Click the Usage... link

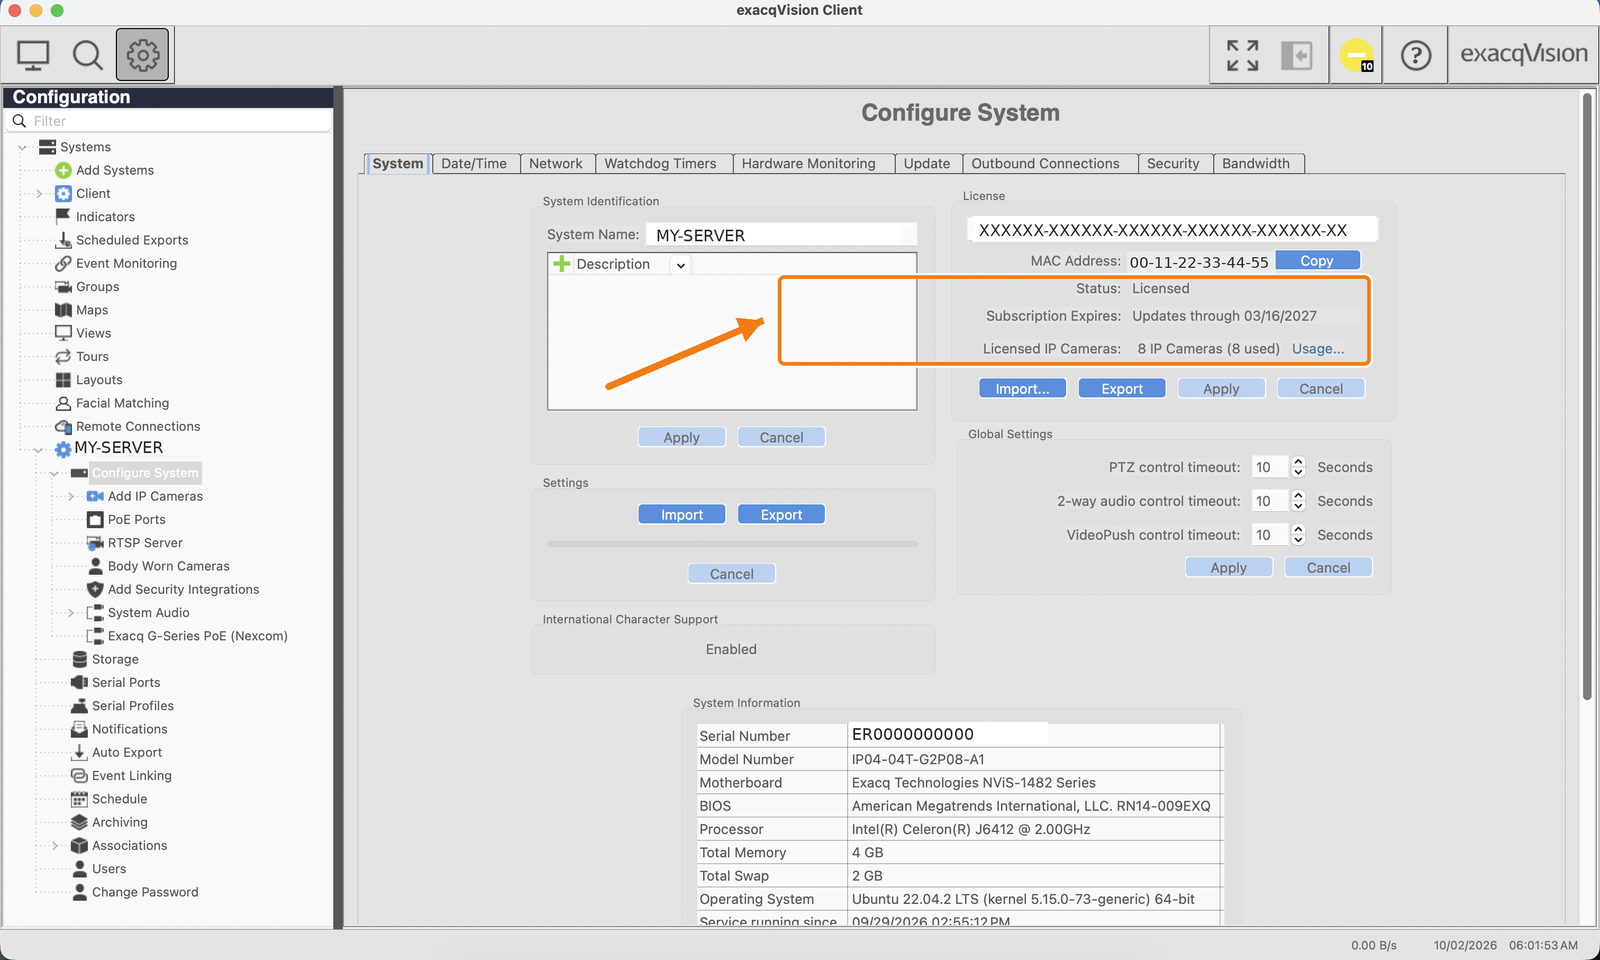(1318, 349)
